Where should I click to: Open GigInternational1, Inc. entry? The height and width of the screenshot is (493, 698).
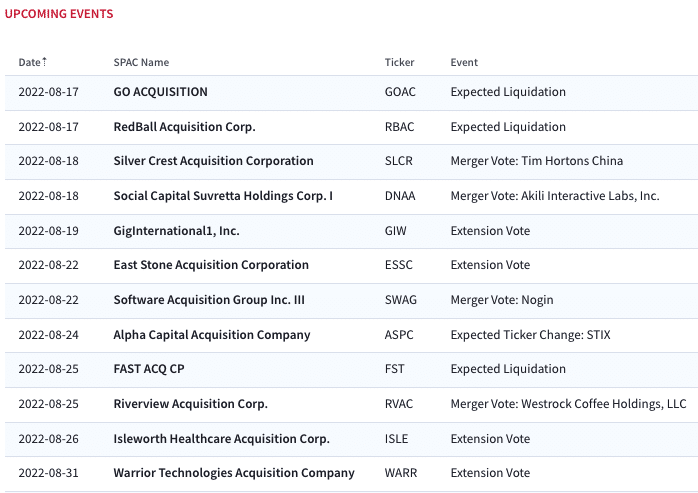click(x=176, y=231)
